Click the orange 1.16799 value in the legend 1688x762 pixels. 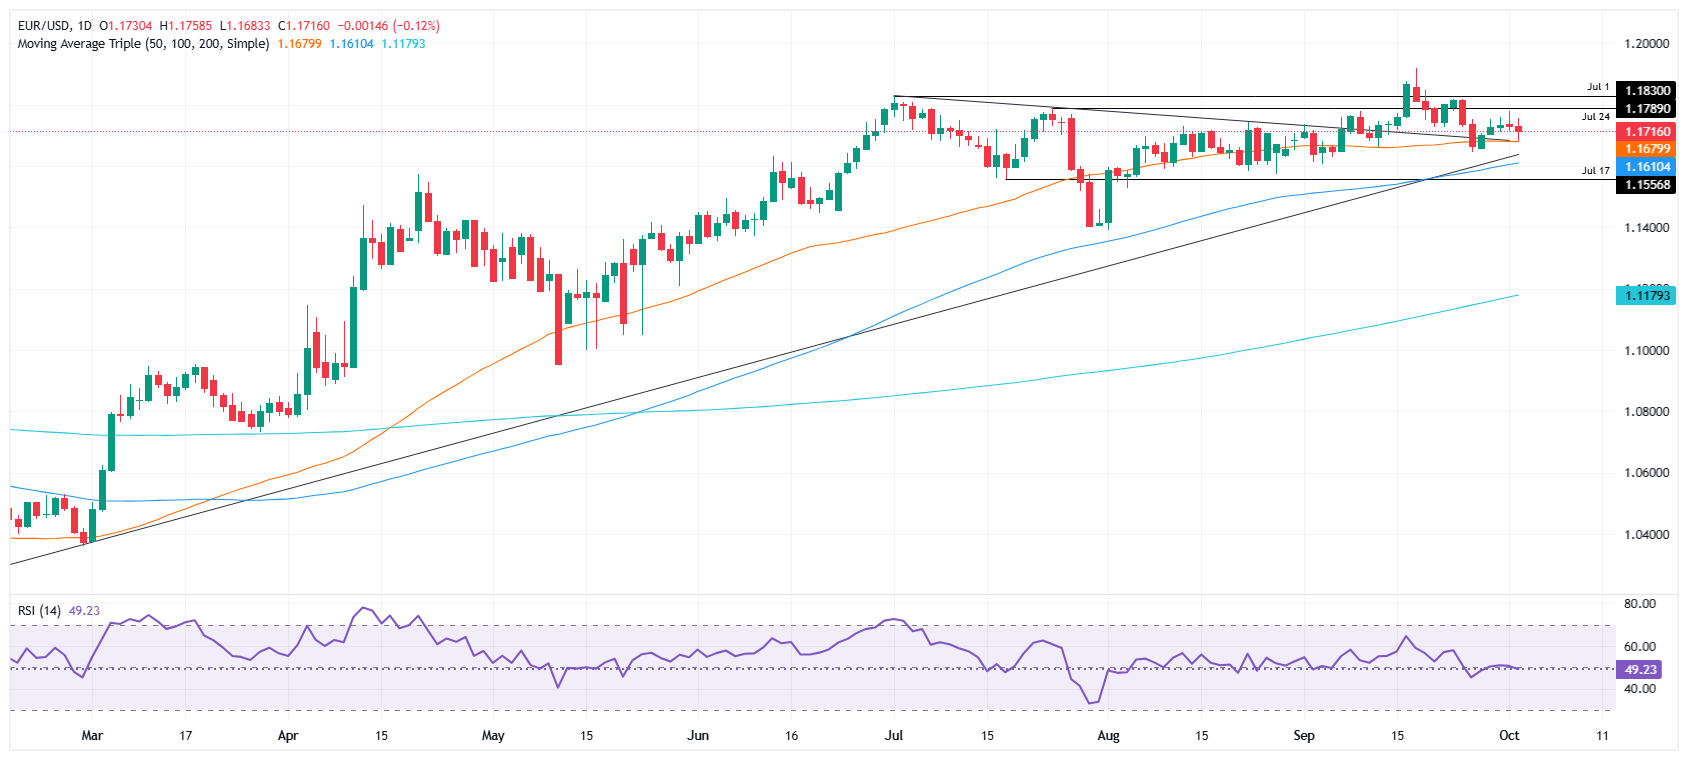coord(299,44)
